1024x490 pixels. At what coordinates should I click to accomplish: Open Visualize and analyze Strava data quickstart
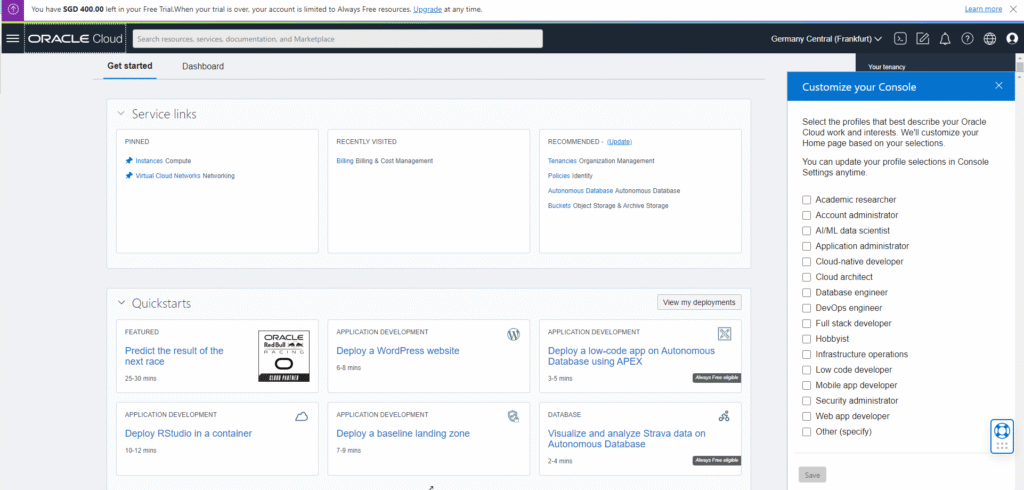tap(627, 438)
